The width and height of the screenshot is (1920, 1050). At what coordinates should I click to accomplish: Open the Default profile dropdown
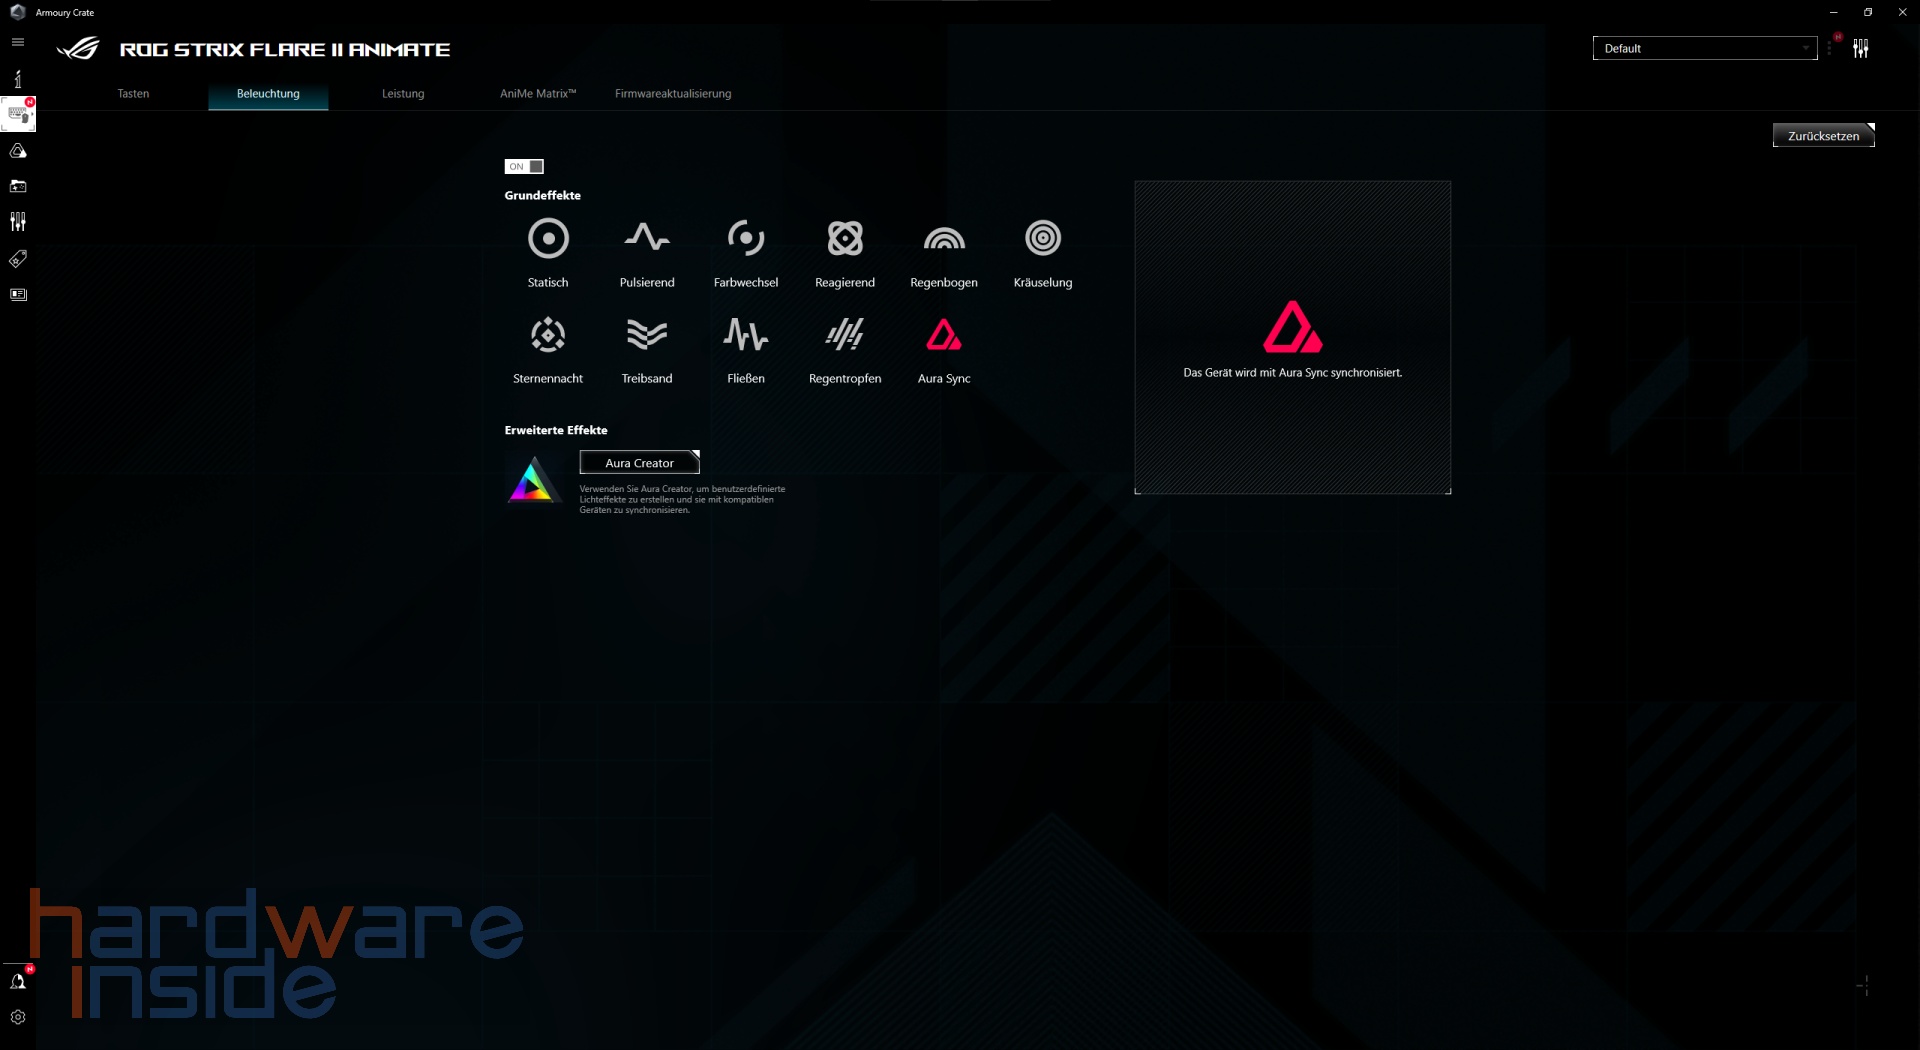pyautogui.click(x=1704, y=48)
